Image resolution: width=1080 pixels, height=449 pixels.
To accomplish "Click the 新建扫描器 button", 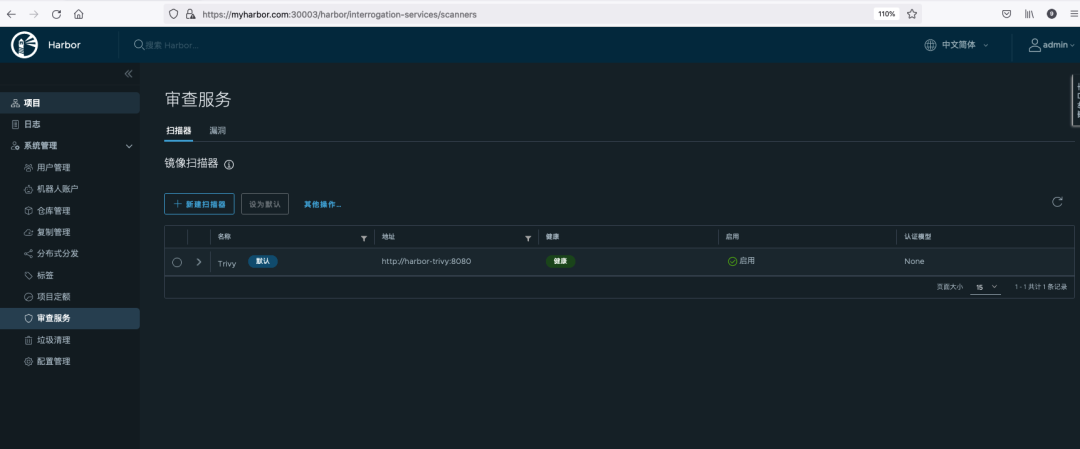I will coord(199,204).
